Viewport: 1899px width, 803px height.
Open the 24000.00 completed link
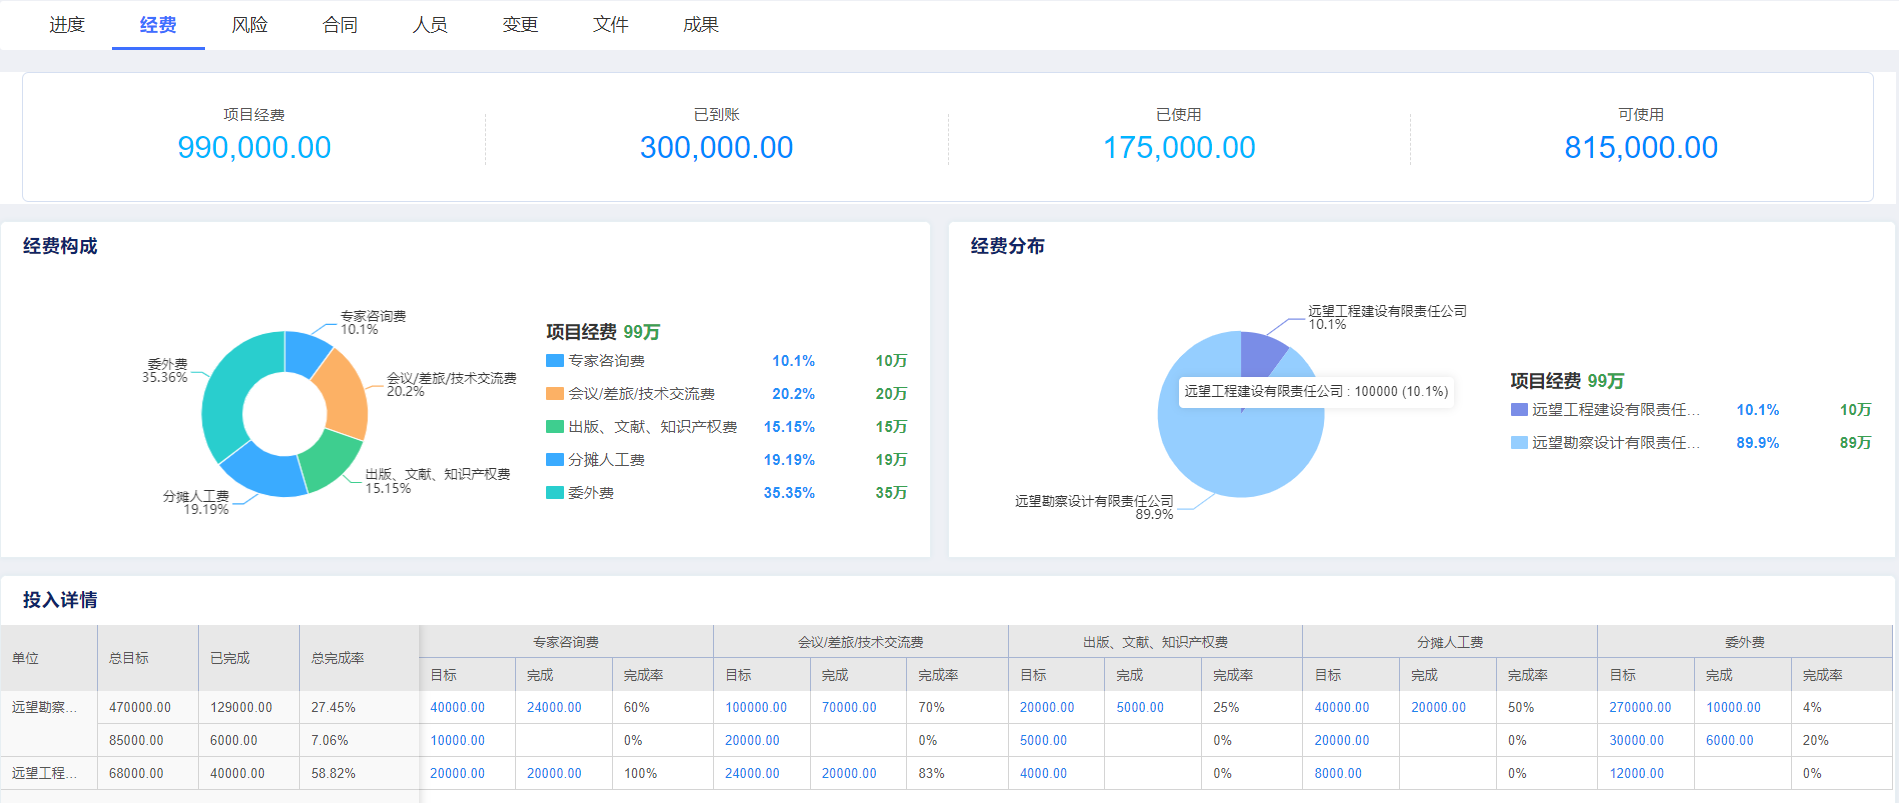(554, 707)
